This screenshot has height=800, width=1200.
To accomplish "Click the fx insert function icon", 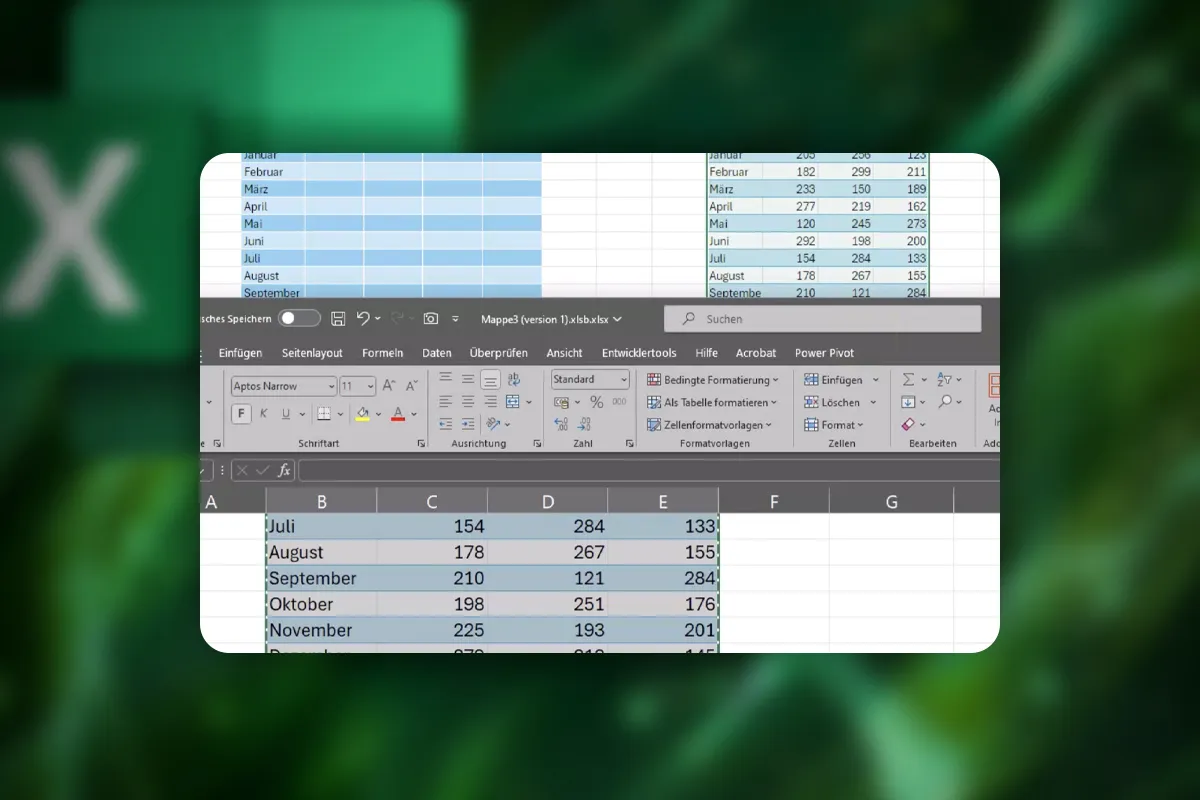I will pos(284,470).
